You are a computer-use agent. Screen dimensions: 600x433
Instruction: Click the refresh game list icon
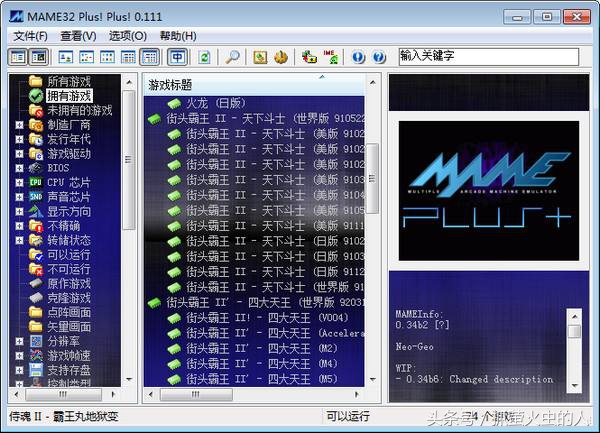[x=204, y=57]
